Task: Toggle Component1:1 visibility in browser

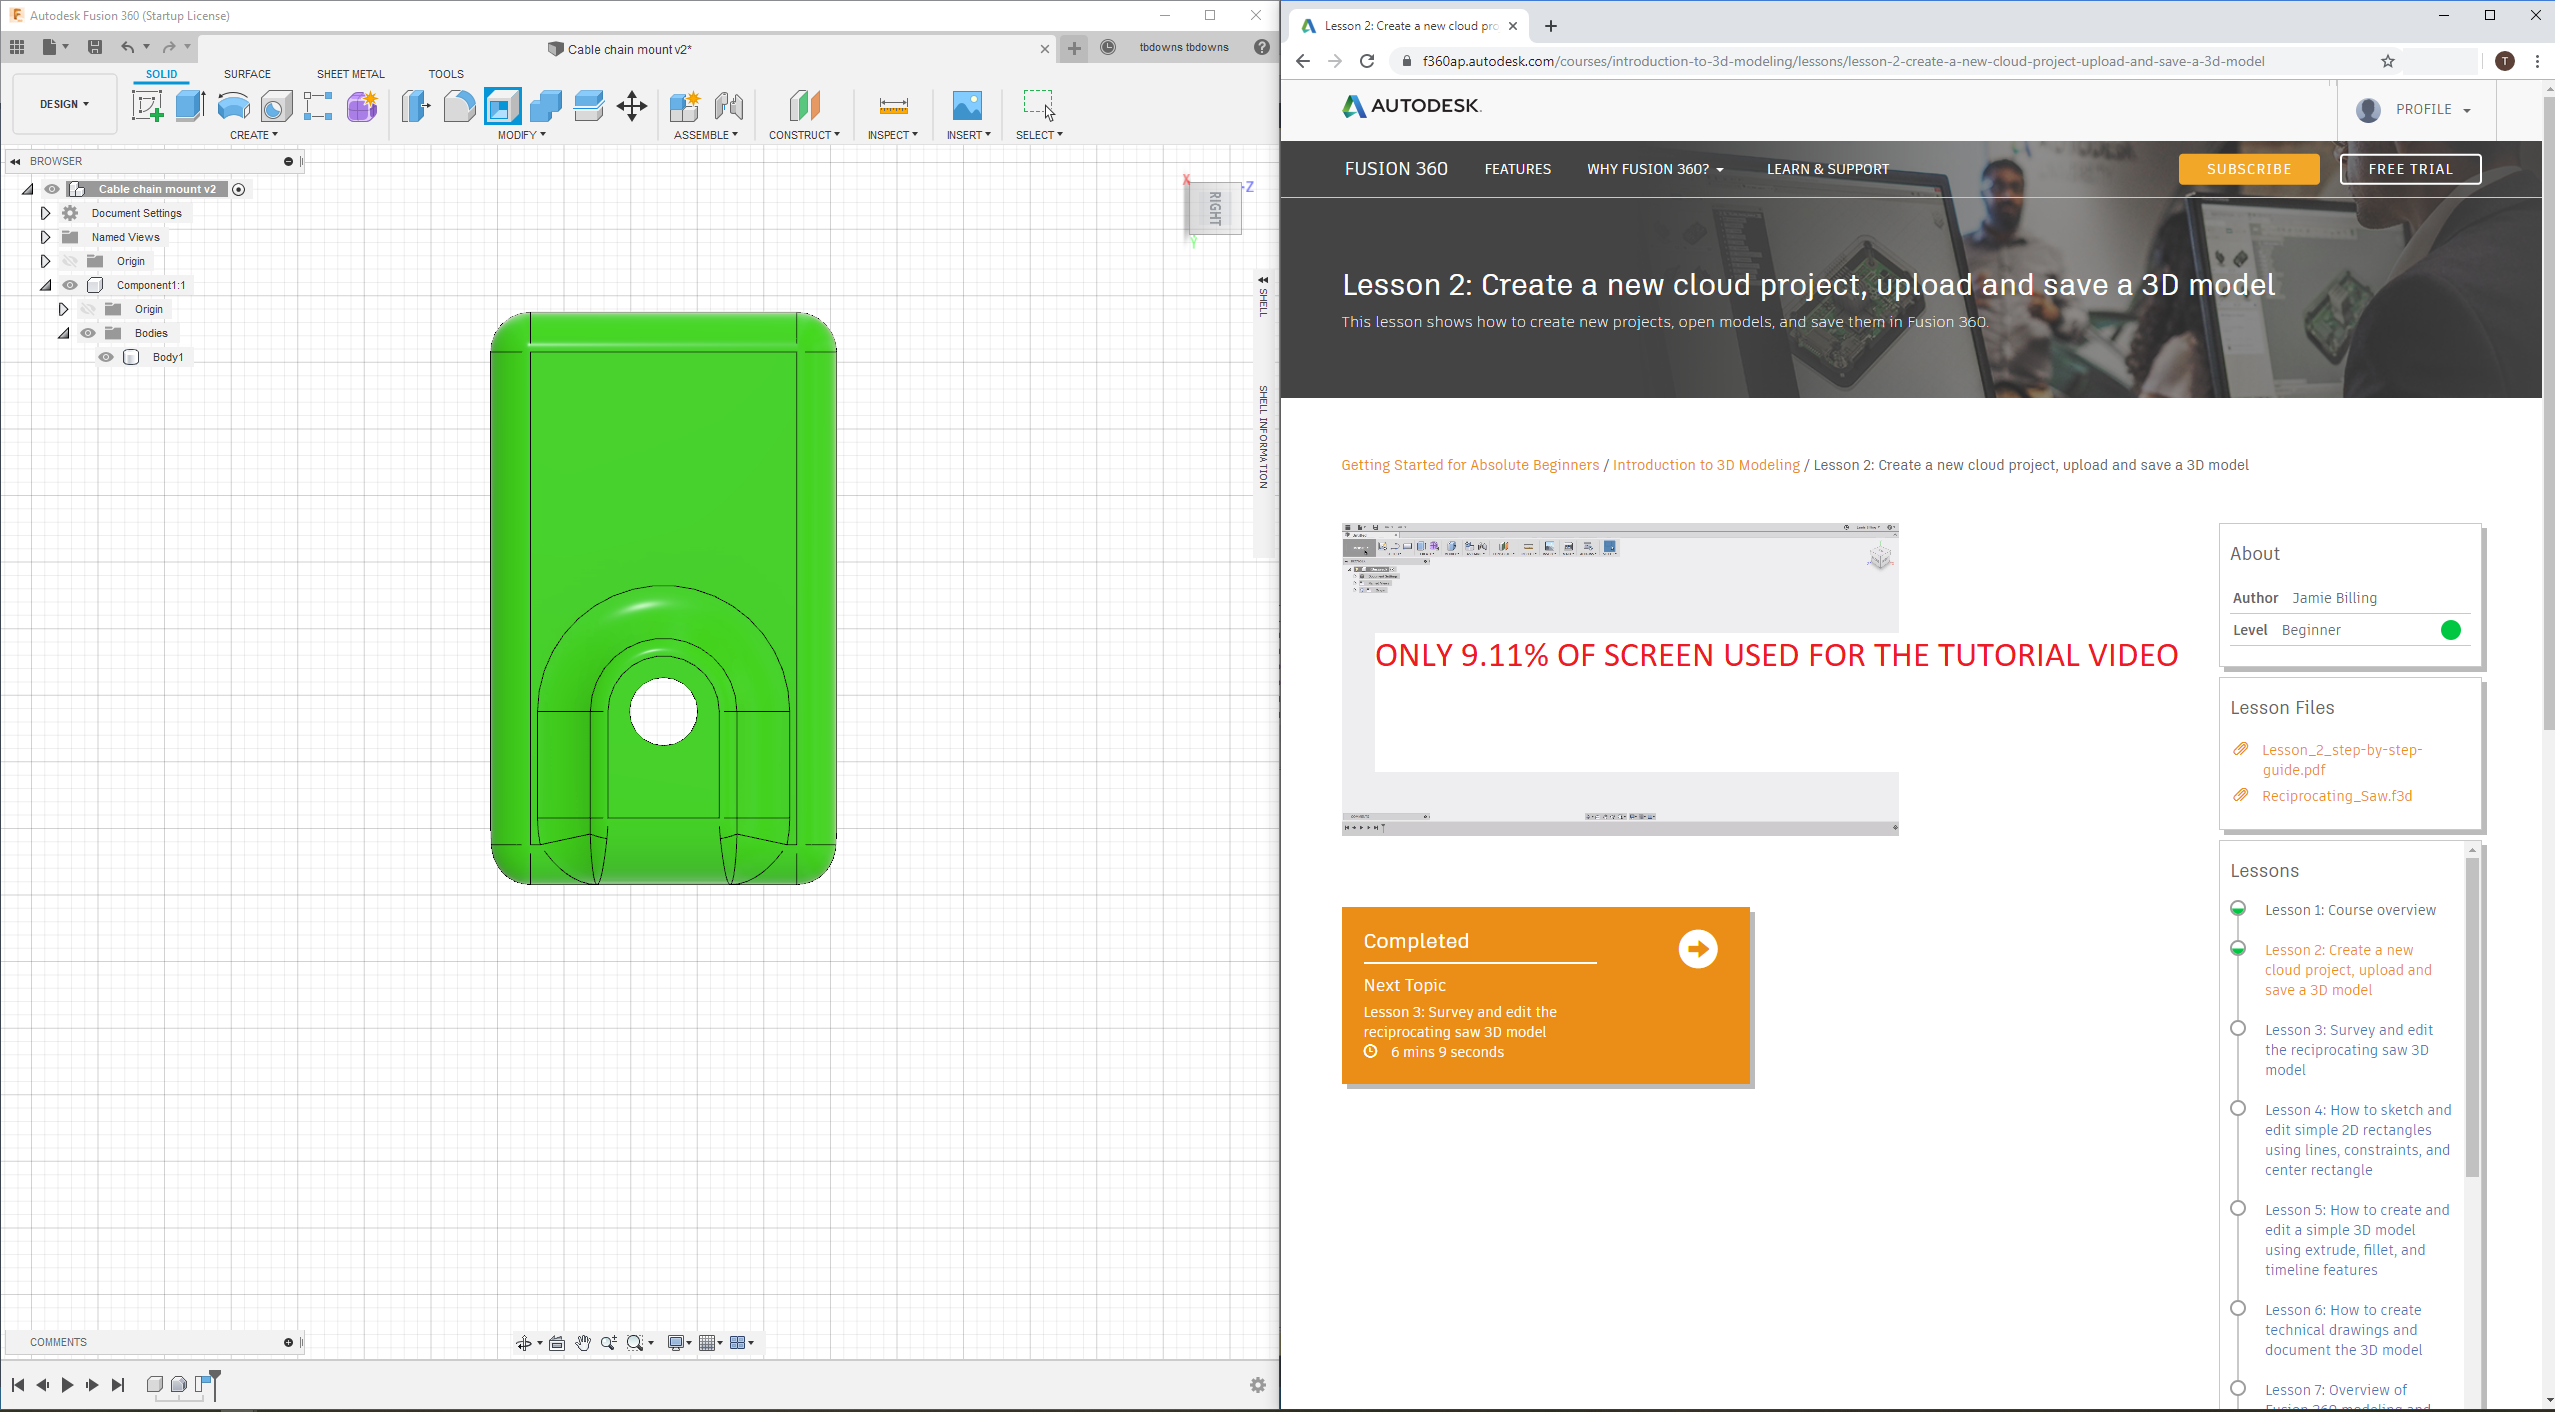Action: 70,285
